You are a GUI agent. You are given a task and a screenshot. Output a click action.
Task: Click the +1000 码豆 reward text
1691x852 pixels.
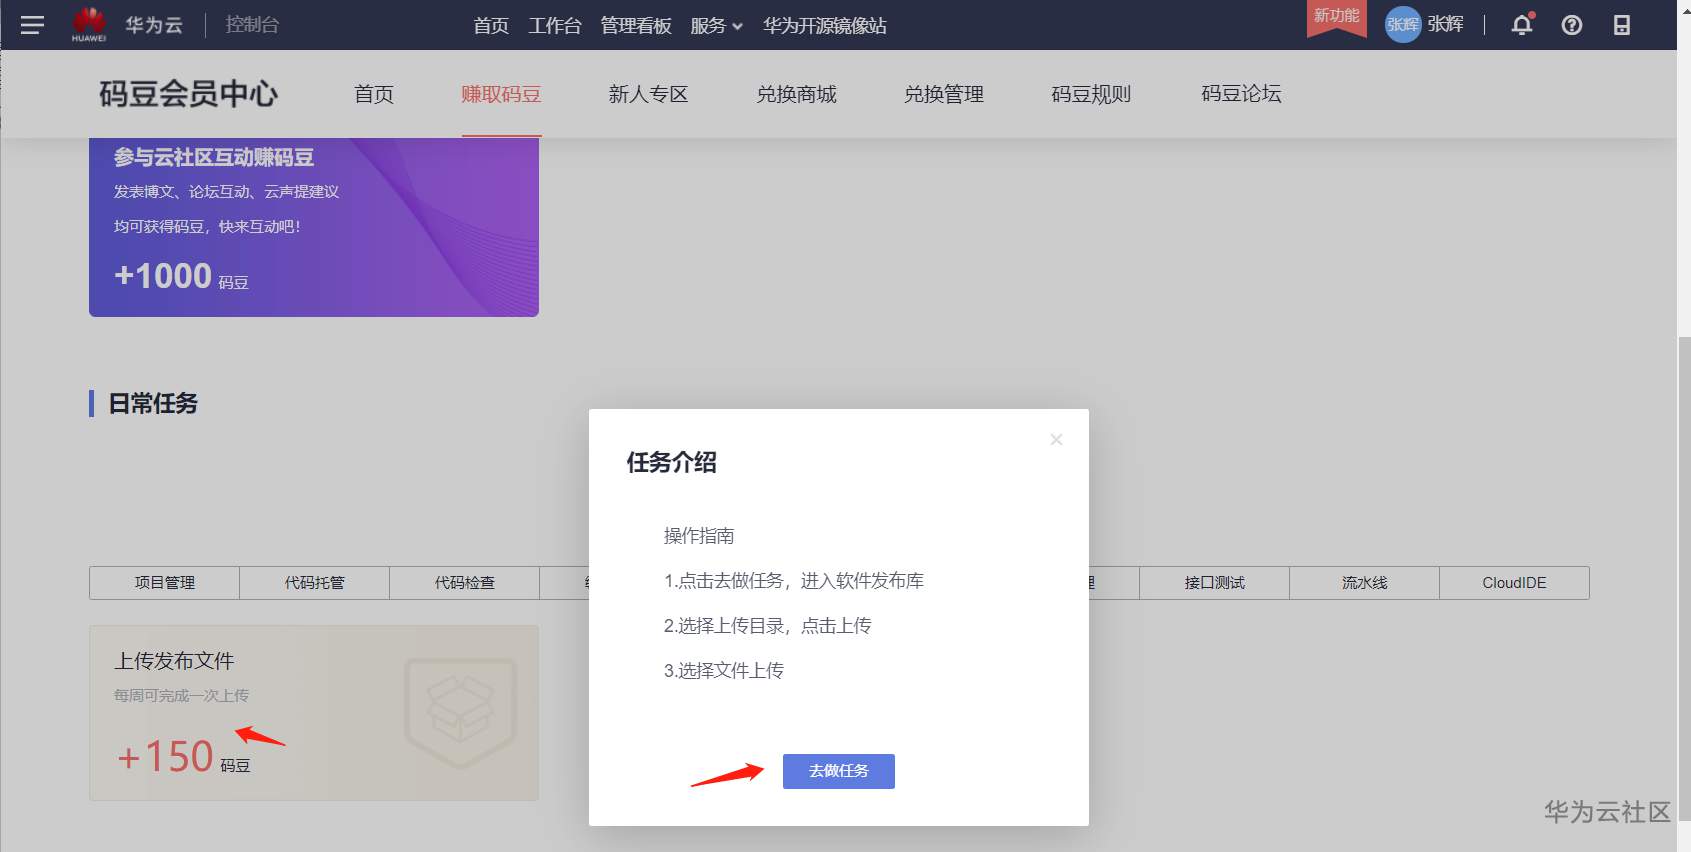[181, 276]
